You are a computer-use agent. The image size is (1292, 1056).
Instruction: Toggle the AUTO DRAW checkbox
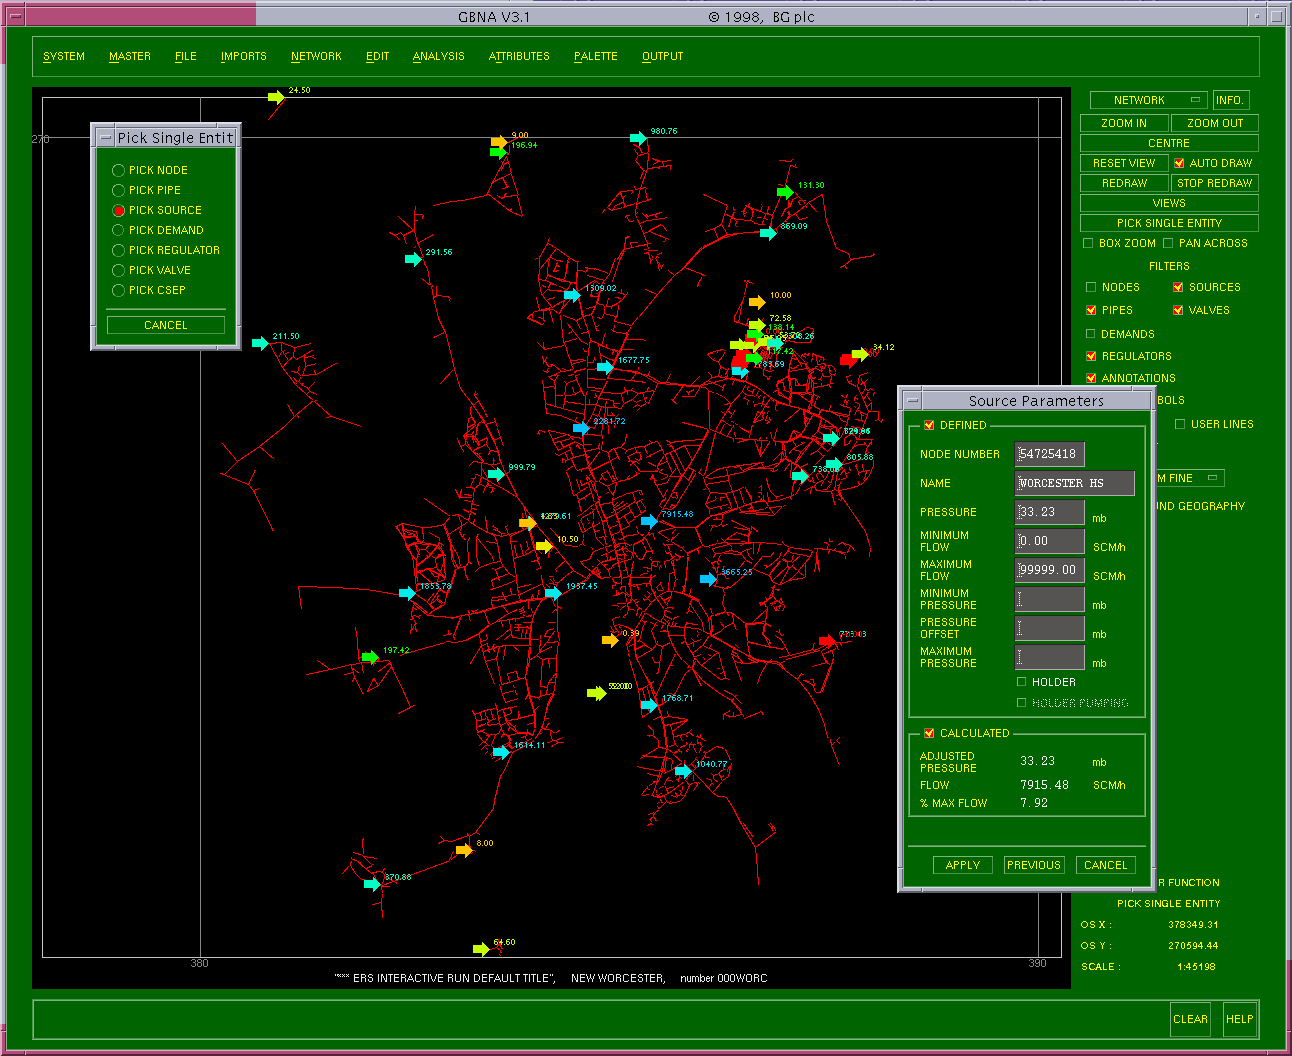point(1179,163)
